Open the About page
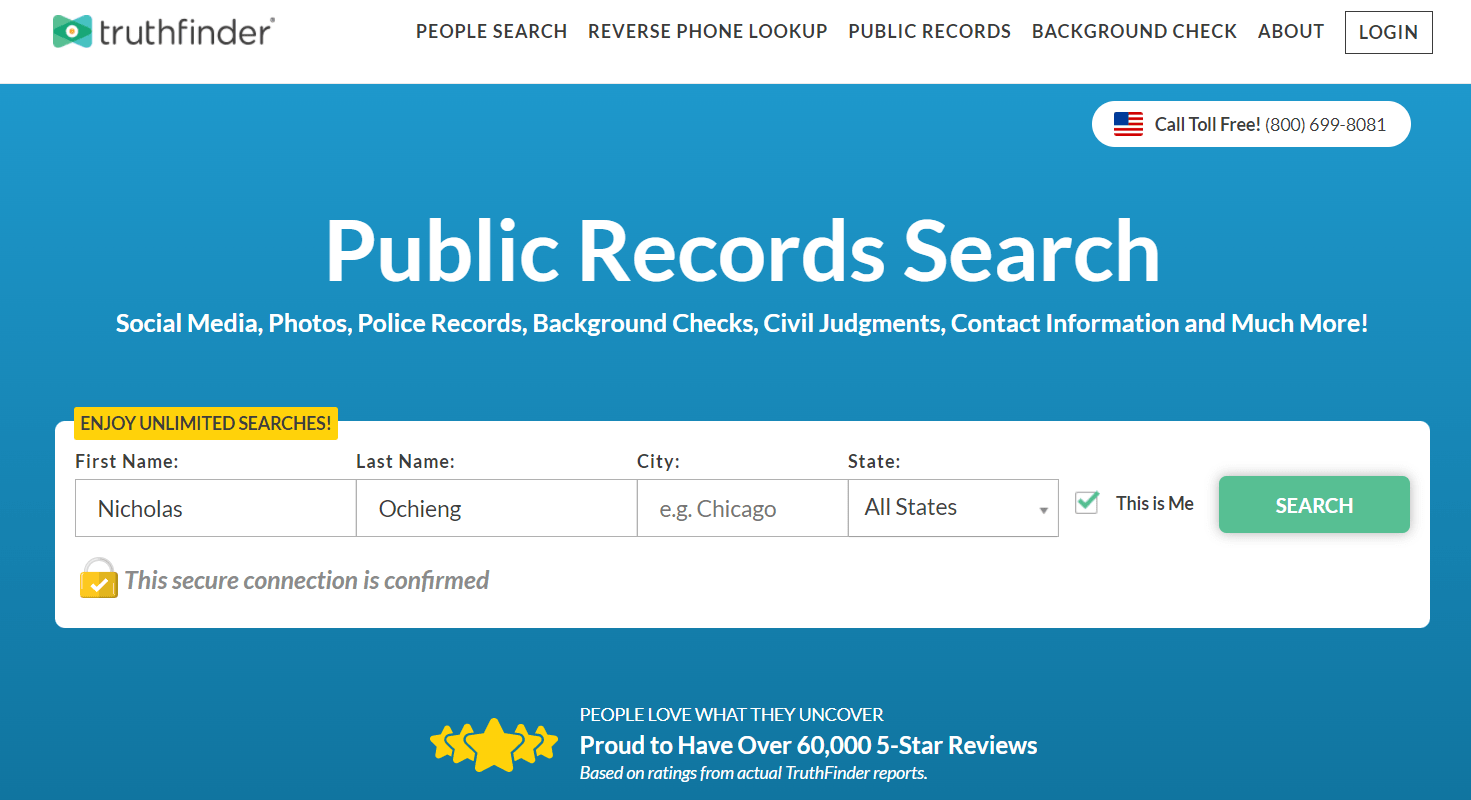 tap(1291, 32)
